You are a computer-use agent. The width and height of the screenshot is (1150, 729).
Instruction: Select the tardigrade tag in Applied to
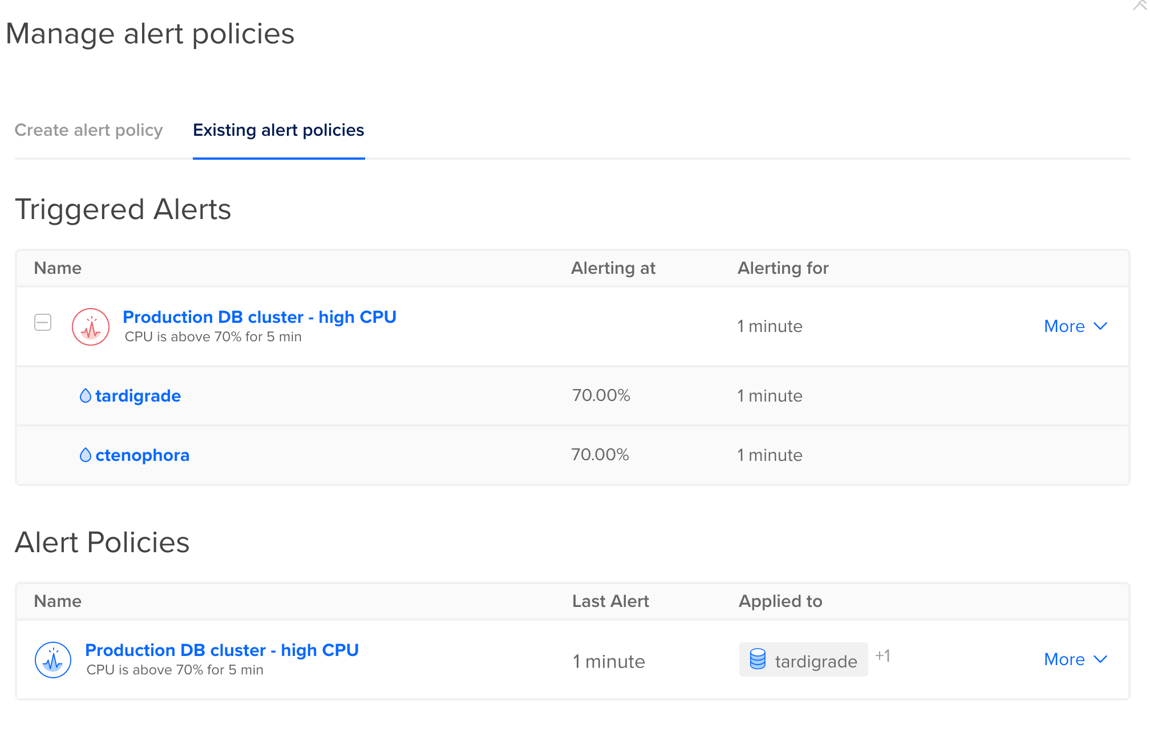pos(814,661)
